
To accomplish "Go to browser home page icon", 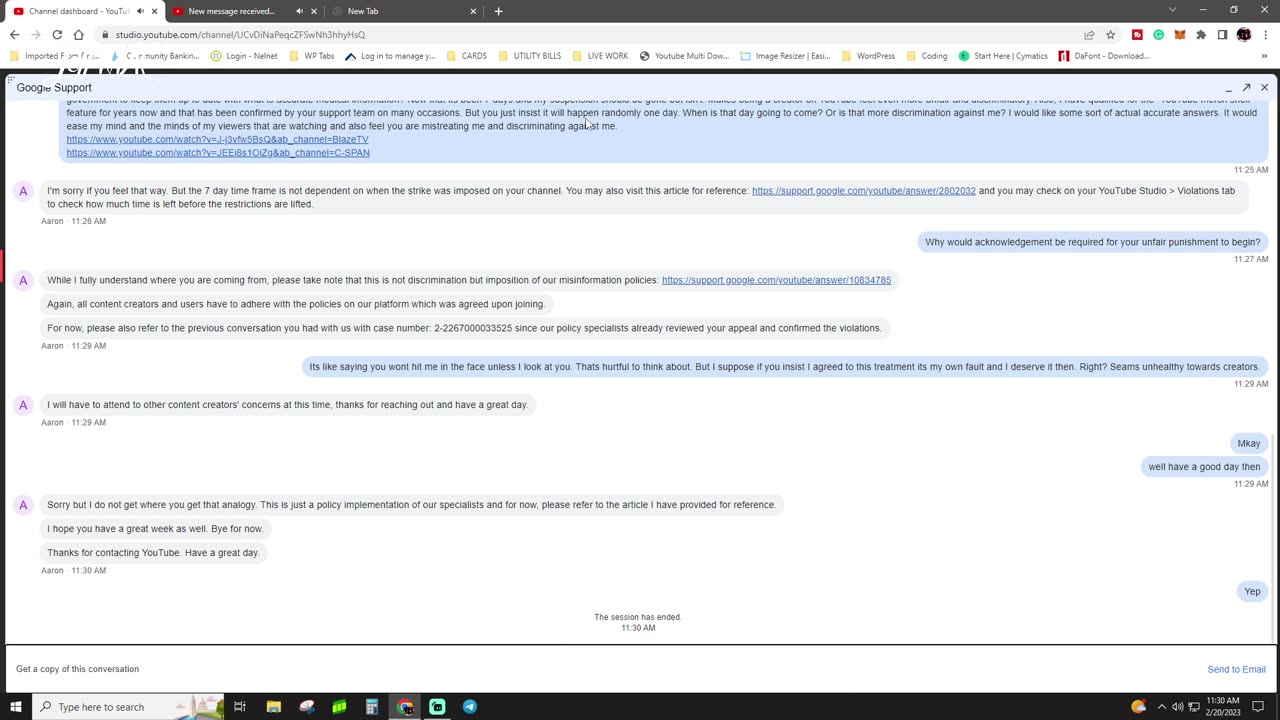I will point(79,35).
